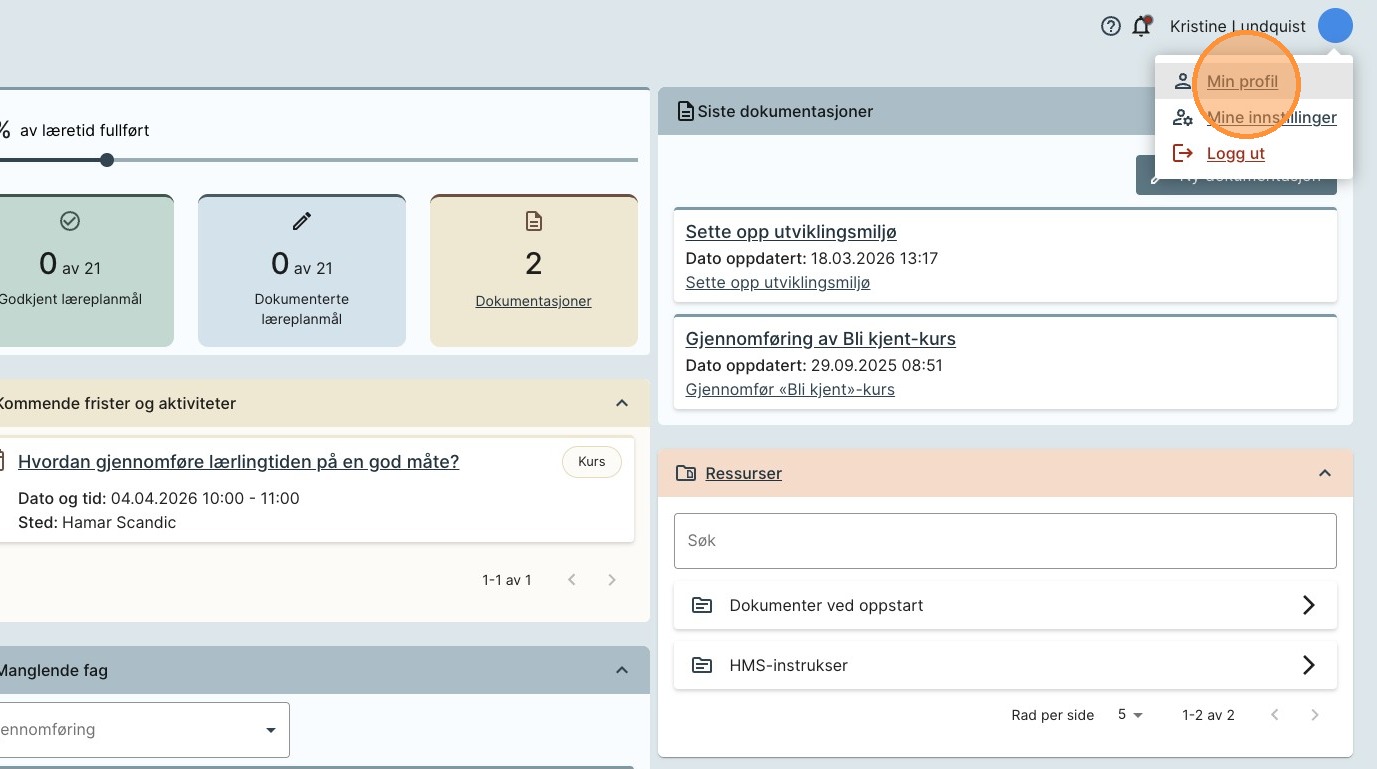Image resolution: width=1377 pixels, height=769 pixels.
Task: Open the Gjennomfør «Bli kjent»-kurs link
Action: (x=790, y=389)
